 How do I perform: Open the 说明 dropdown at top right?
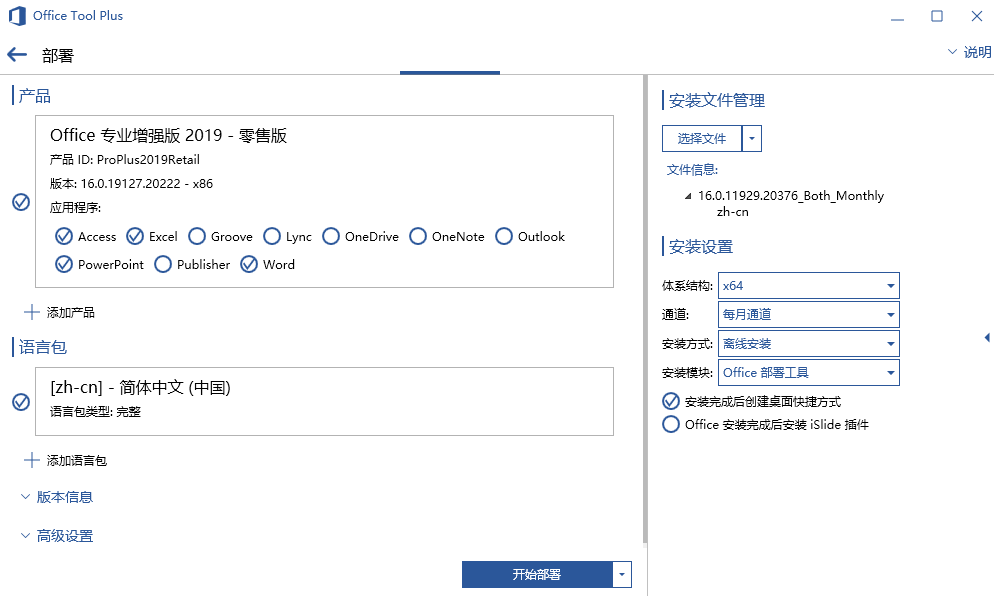[x=969, y=52]
